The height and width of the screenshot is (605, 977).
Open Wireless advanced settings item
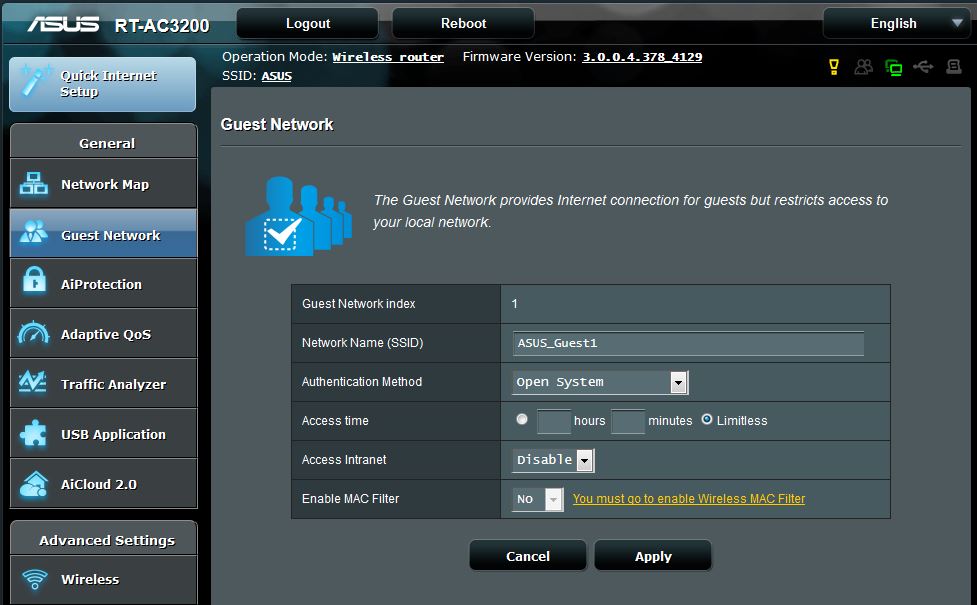click(x=103, y=579)
